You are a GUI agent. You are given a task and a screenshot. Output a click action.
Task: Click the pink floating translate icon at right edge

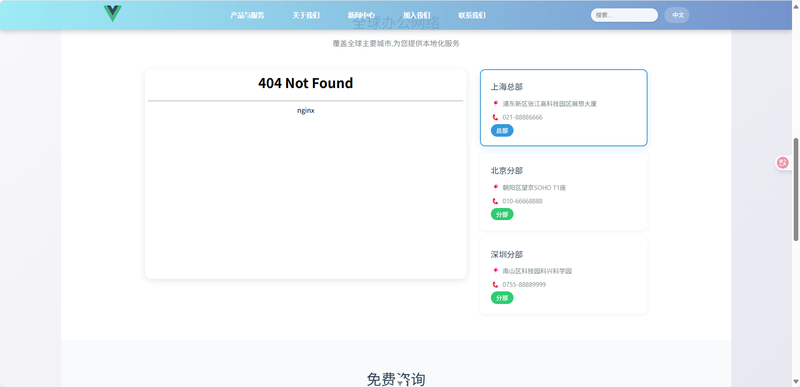783,163
